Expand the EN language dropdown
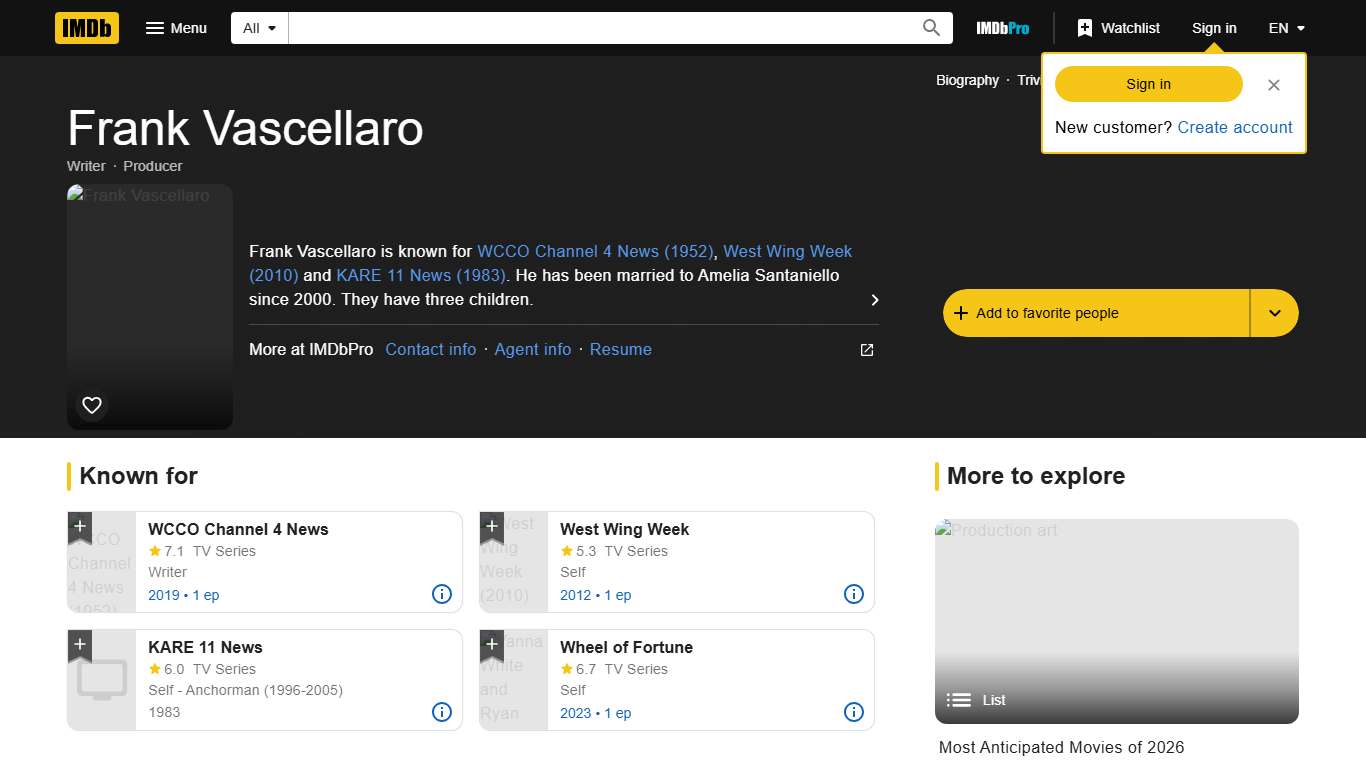 click(x=1286, y=28)
